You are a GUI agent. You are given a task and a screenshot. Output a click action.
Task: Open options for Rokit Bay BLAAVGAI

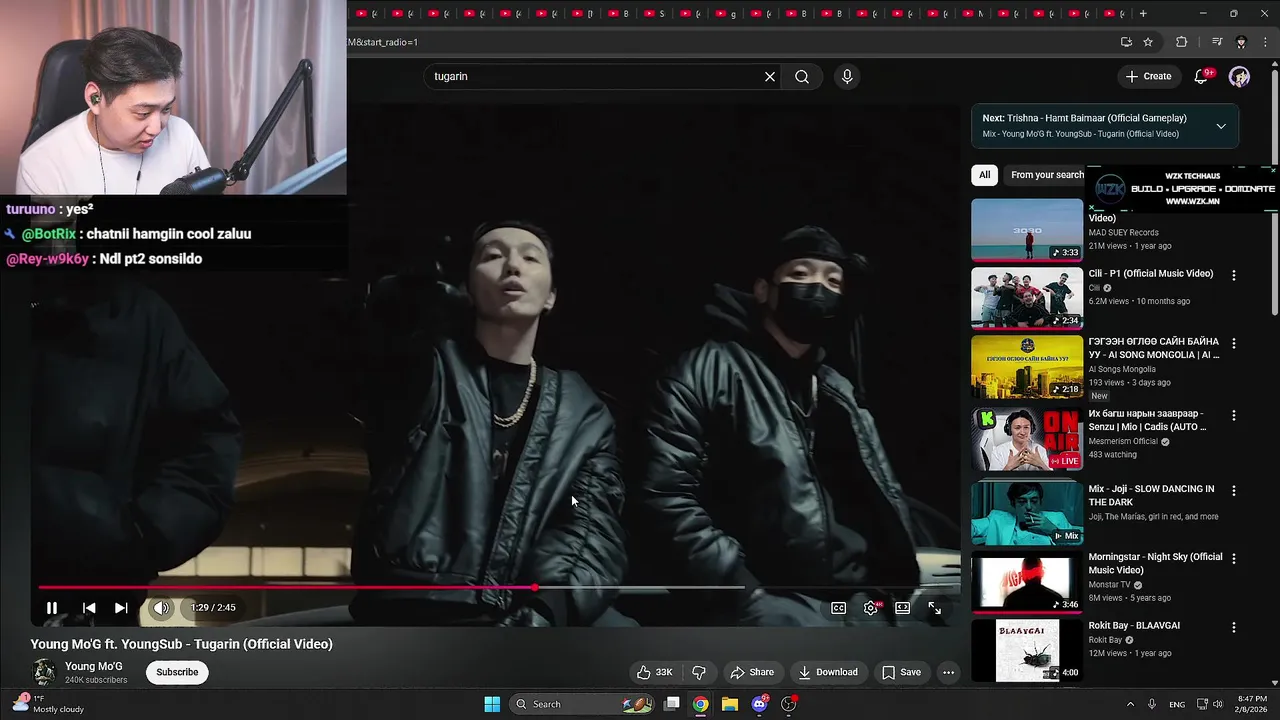tap(1233, 627)
